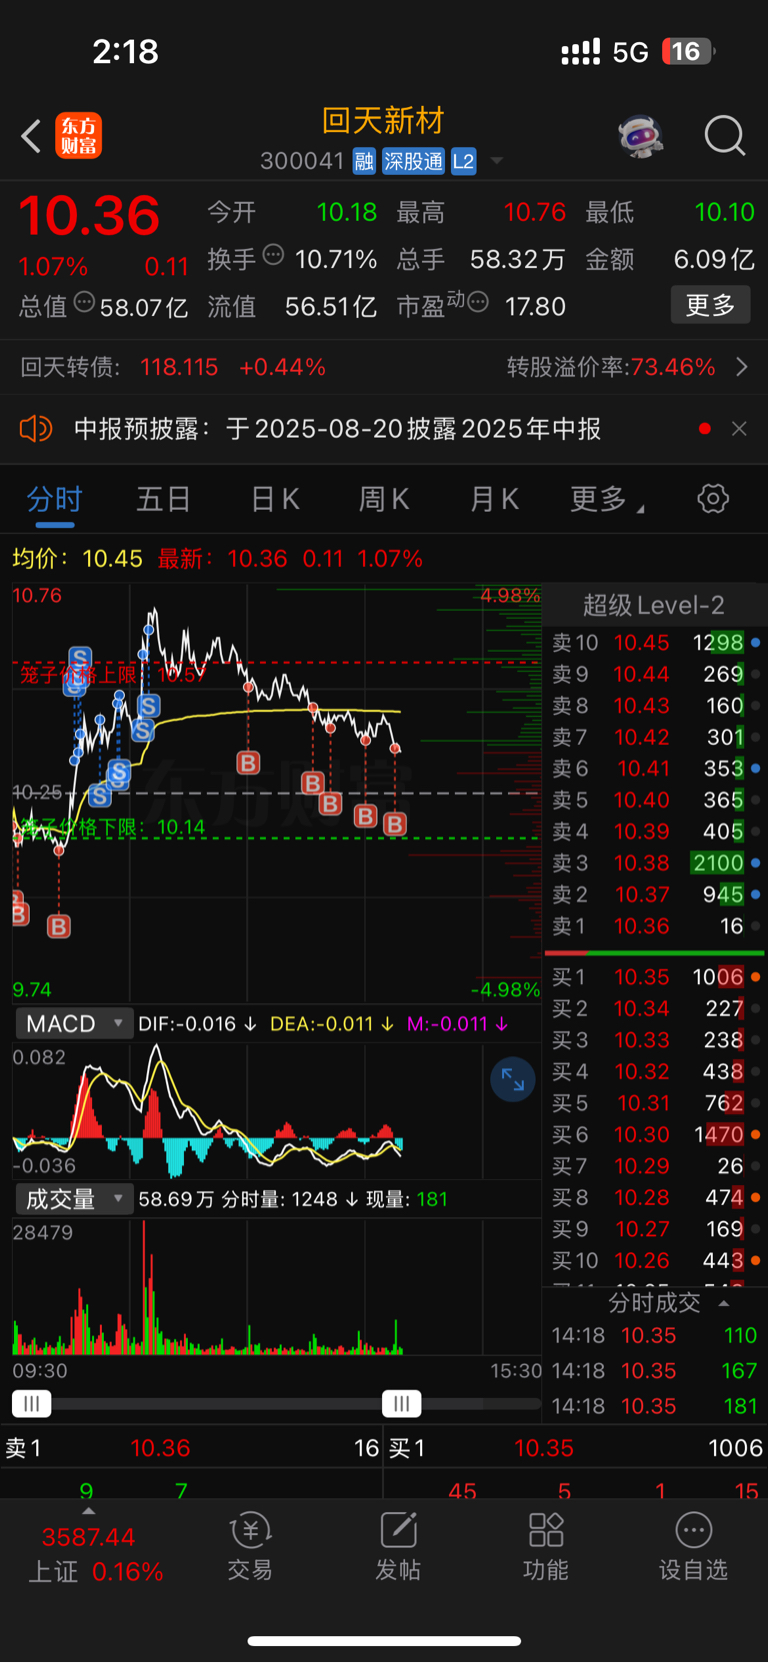Tap 上证 index 3587.44

coord(88,1537)
